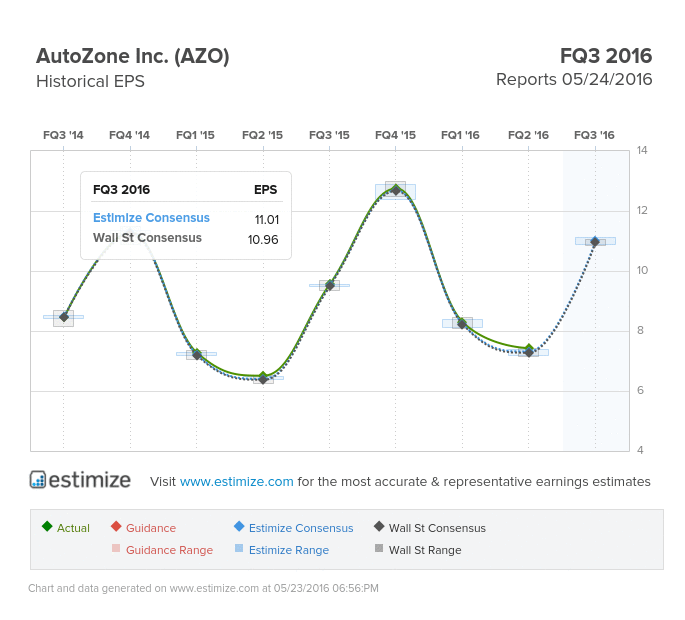Click the FQ2 '16 axis label
685x620 pixels.
[529, 135]
